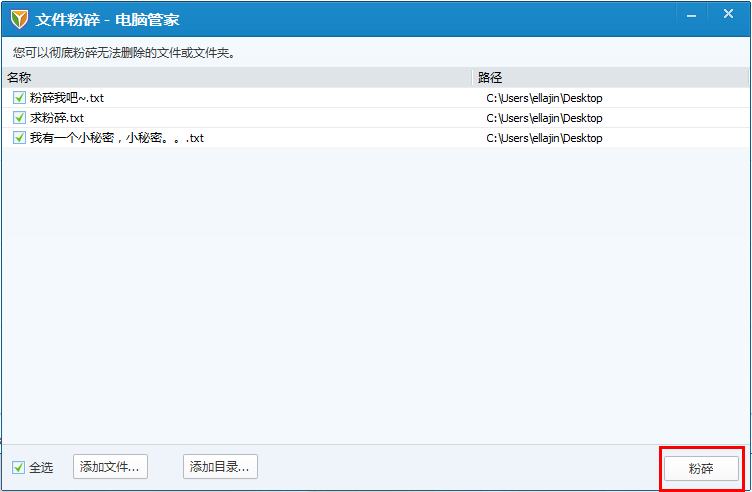Click the path cell of 求粉碎.txt
This screenshot has width=752, height=492.
[544, 118]
